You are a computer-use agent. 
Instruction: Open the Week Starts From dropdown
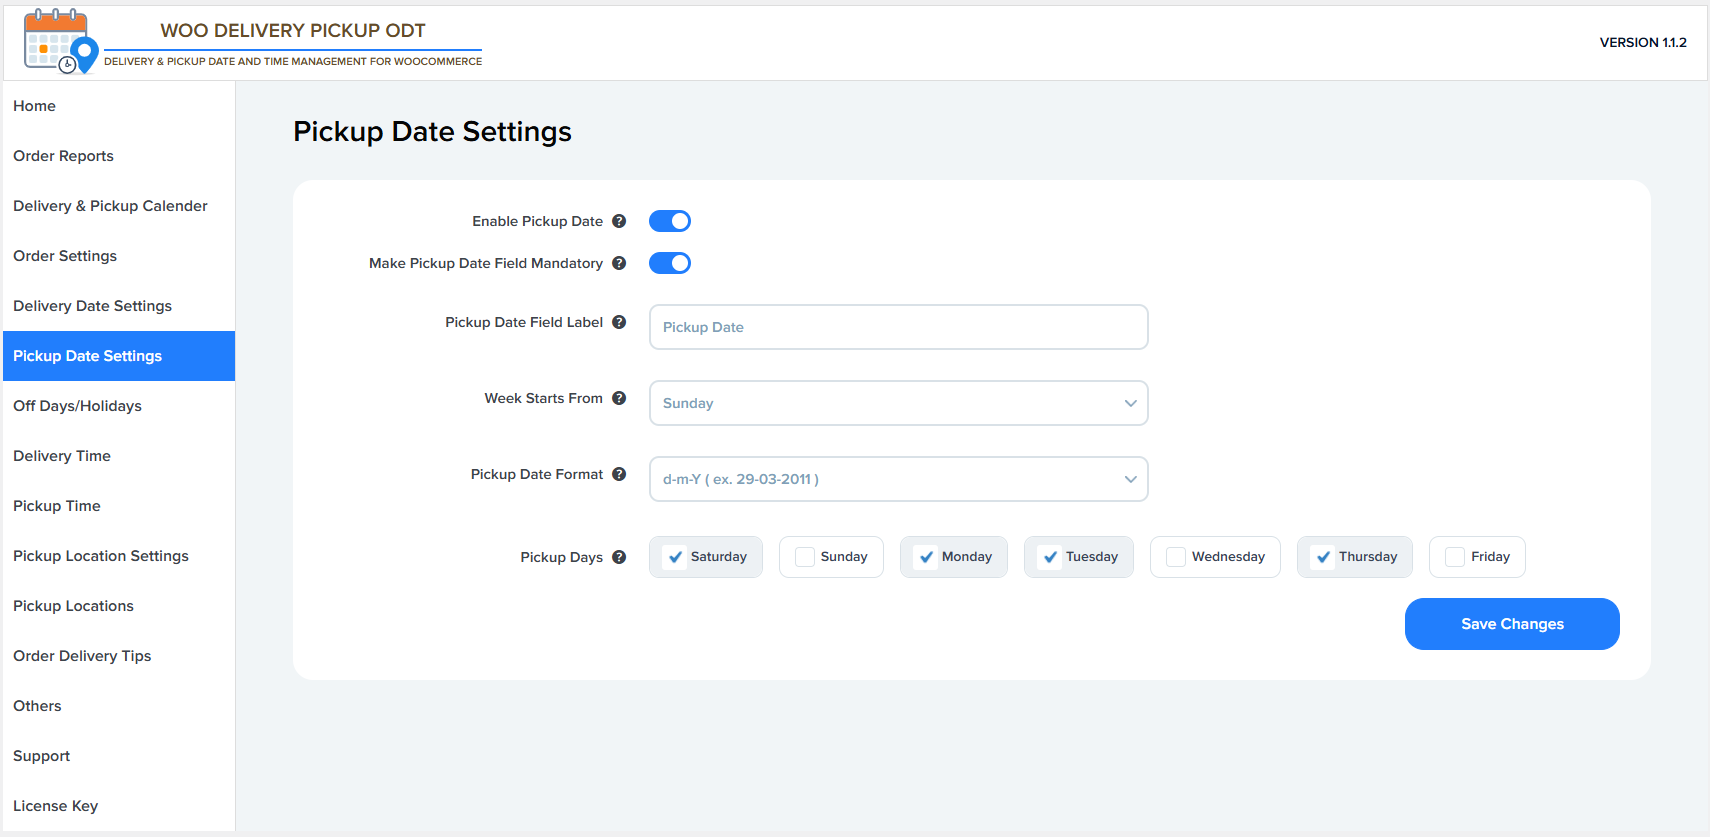coord(898,403)
